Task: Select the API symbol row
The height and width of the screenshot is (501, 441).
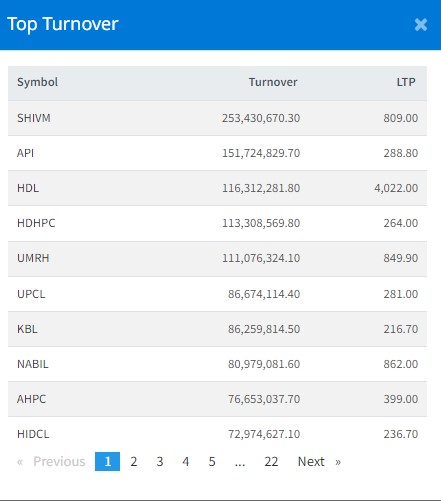Action: coord(217,153)
